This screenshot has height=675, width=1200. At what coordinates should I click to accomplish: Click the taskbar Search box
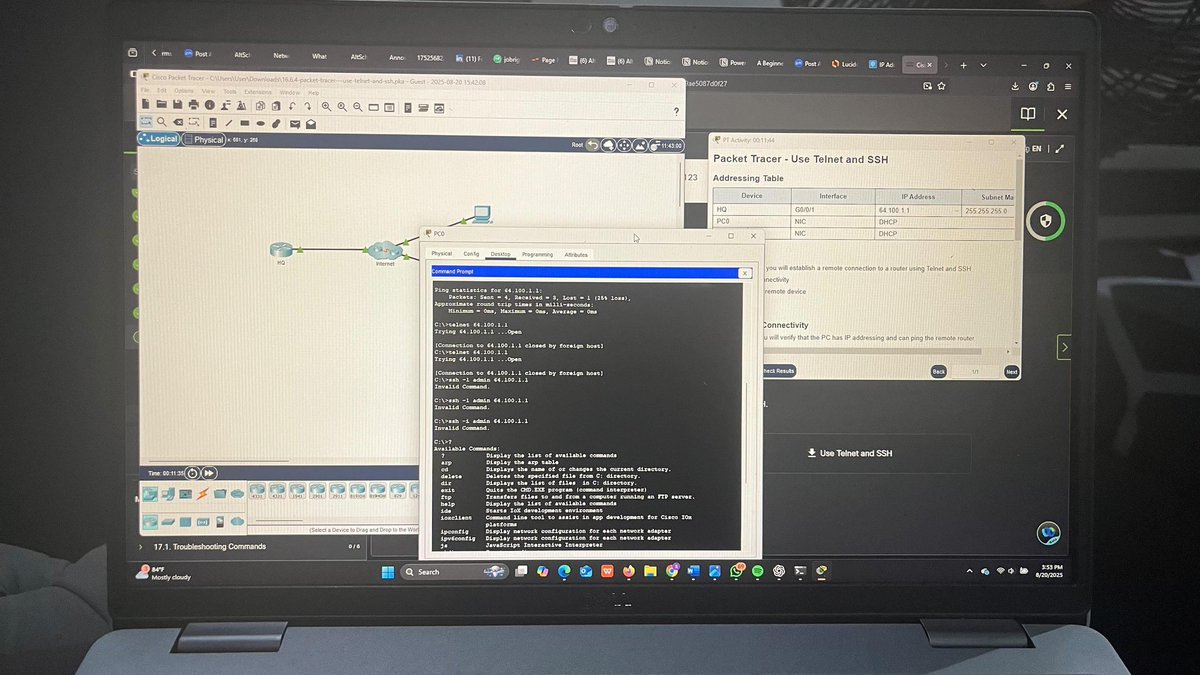(x=456, y=571)
